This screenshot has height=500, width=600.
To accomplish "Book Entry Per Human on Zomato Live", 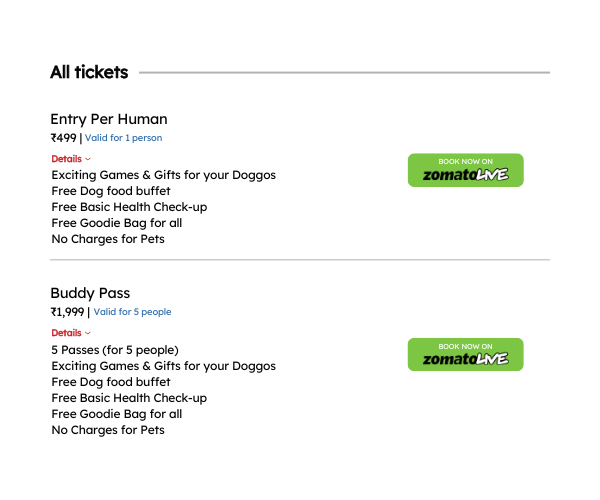I will coord(465,170).
